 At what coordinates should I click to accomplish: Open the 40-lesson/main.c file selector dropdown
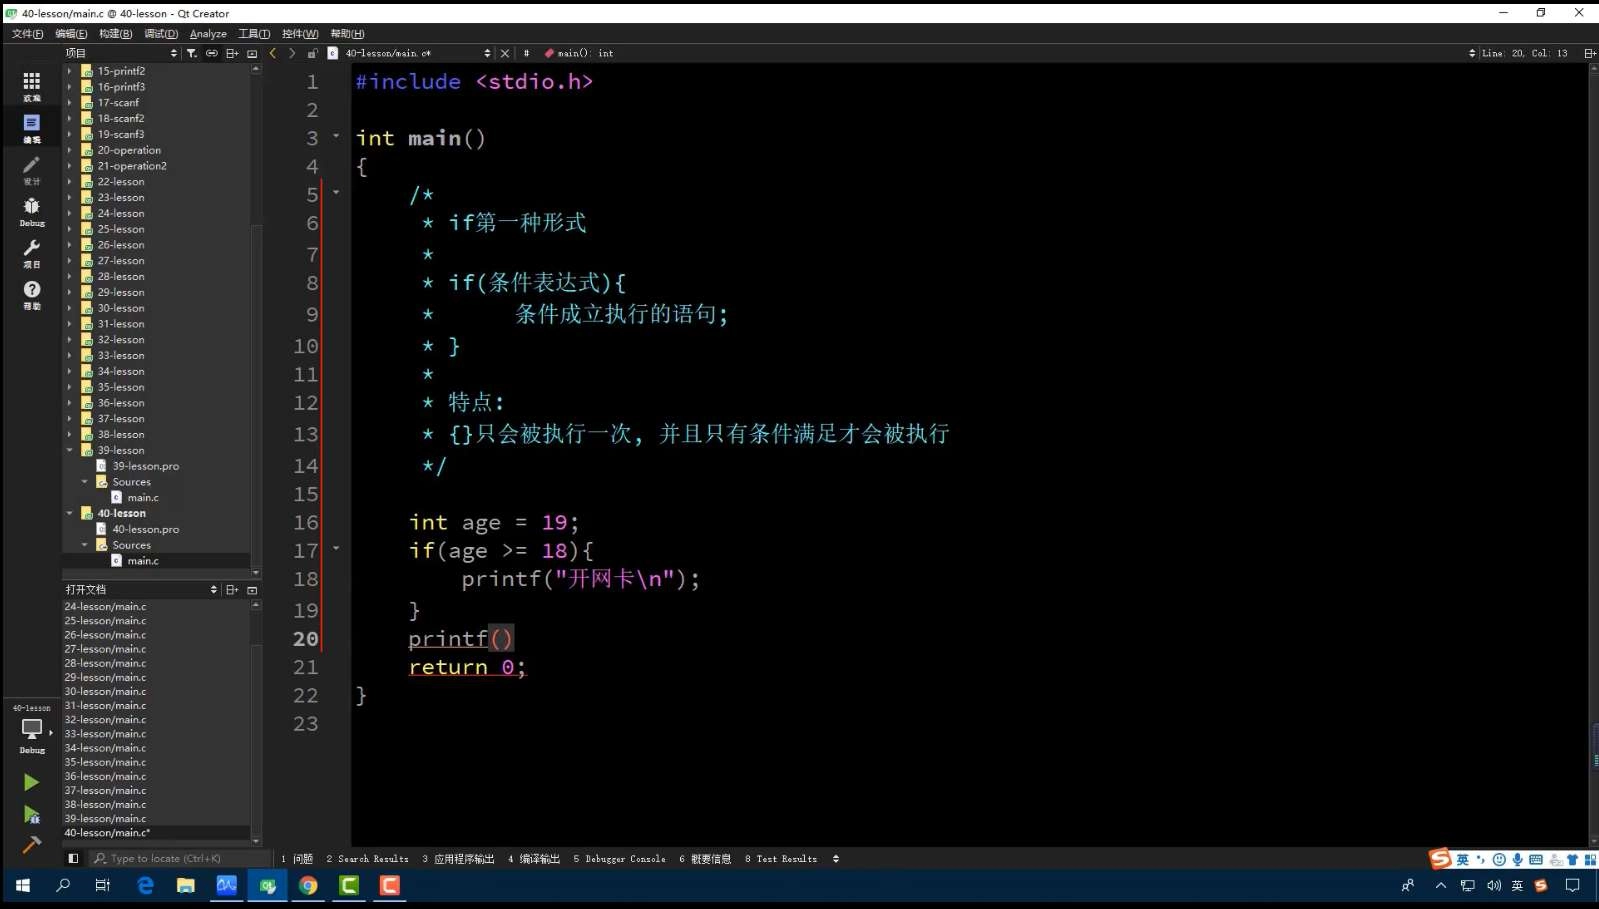417,53
